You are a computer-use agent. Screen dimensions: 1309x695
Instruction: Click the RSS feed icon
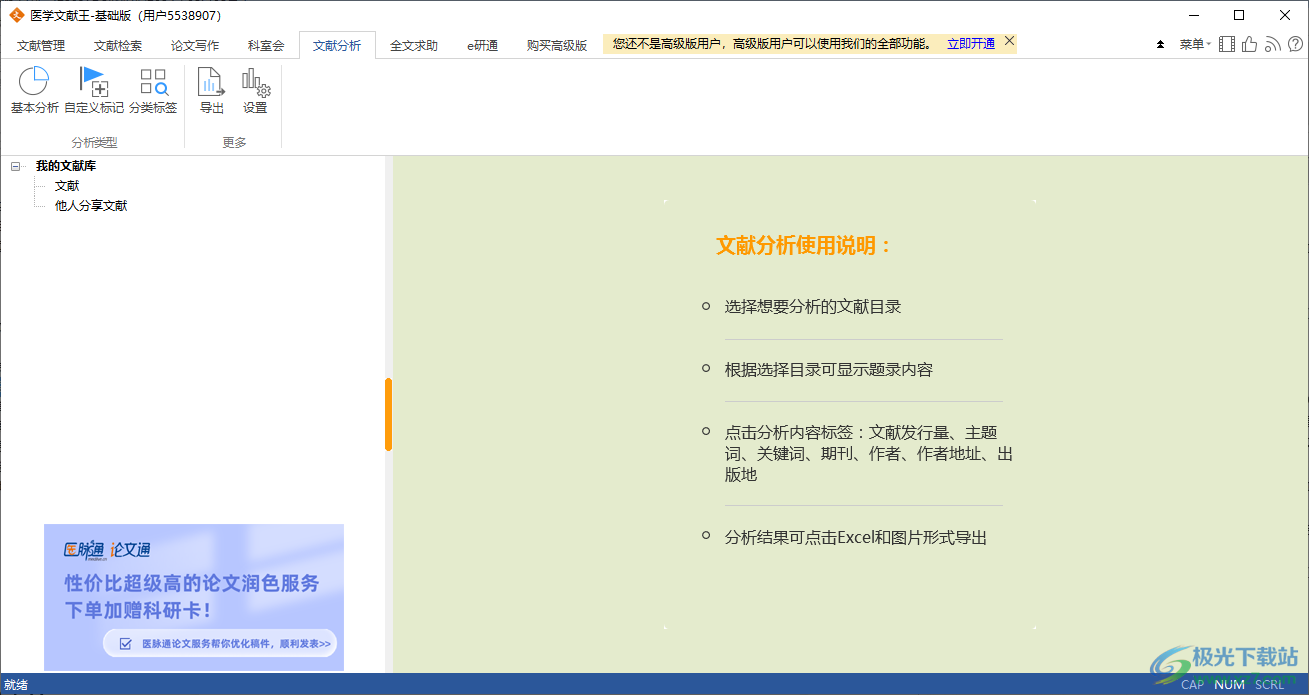pyautogui.click(x=1273, y=44)
